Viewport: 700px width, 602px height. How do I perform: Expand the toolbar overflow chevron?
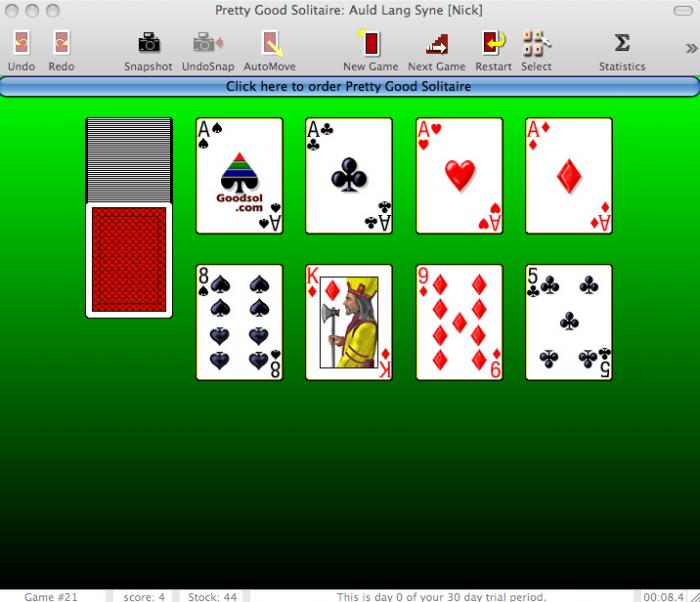coord(691,48)
